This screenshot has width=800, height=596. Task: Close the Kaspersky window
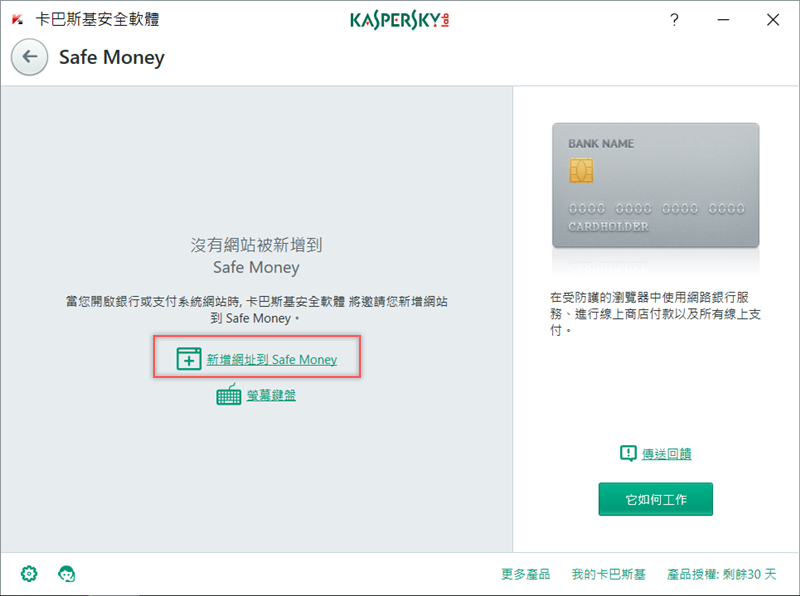click(x=773, y=20)
